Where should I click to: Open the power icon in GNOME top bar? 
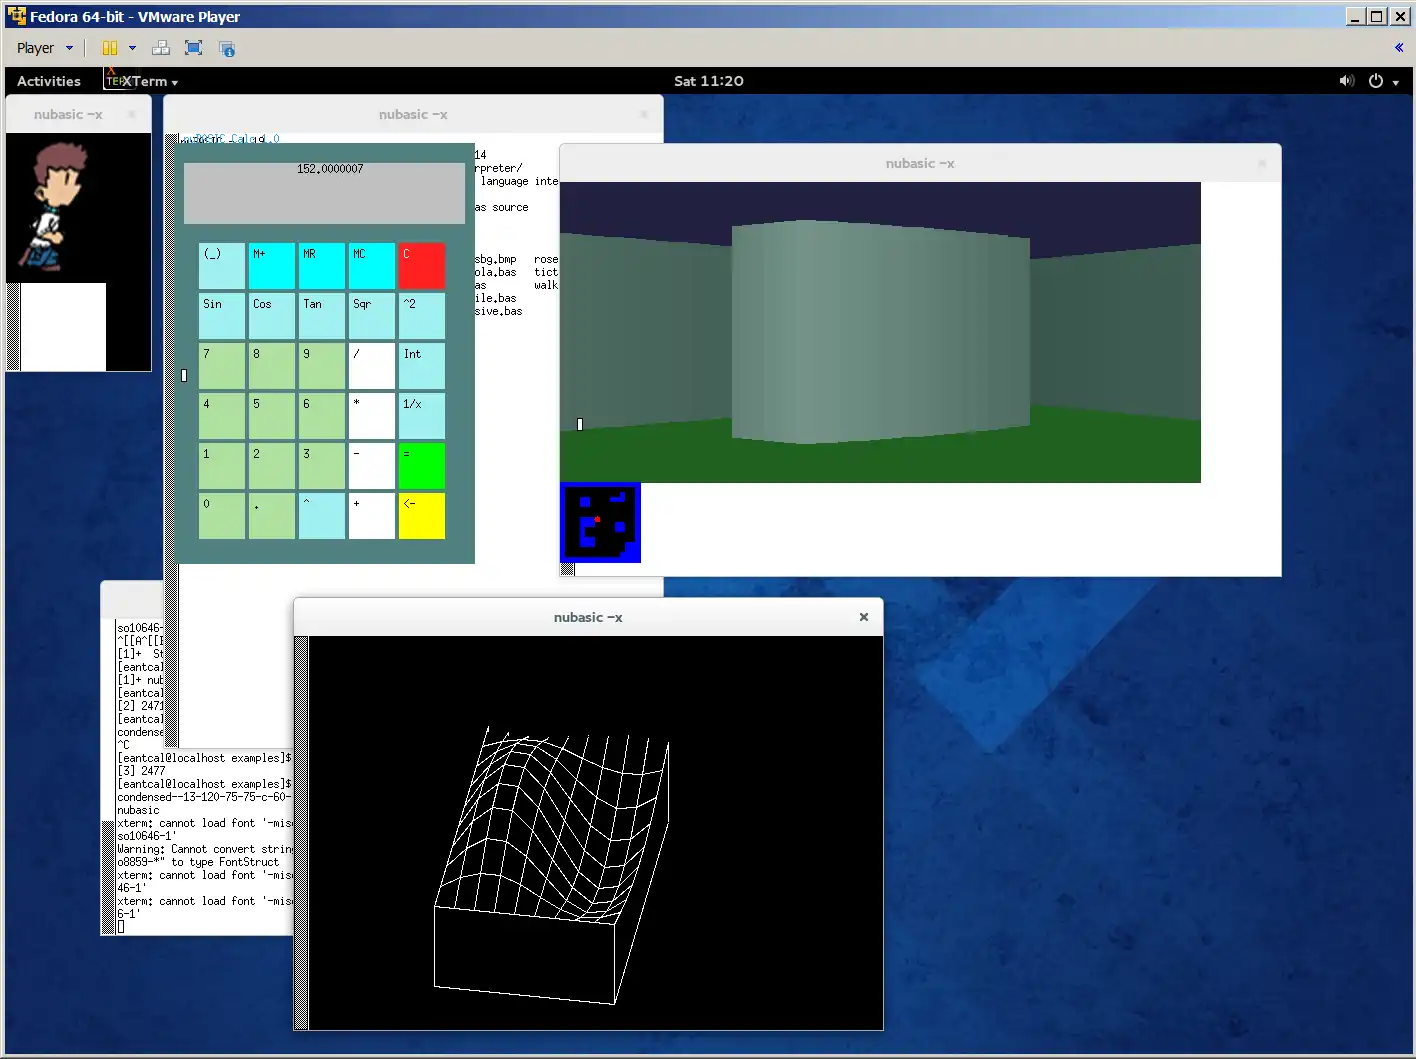(x=1376, y=81)
